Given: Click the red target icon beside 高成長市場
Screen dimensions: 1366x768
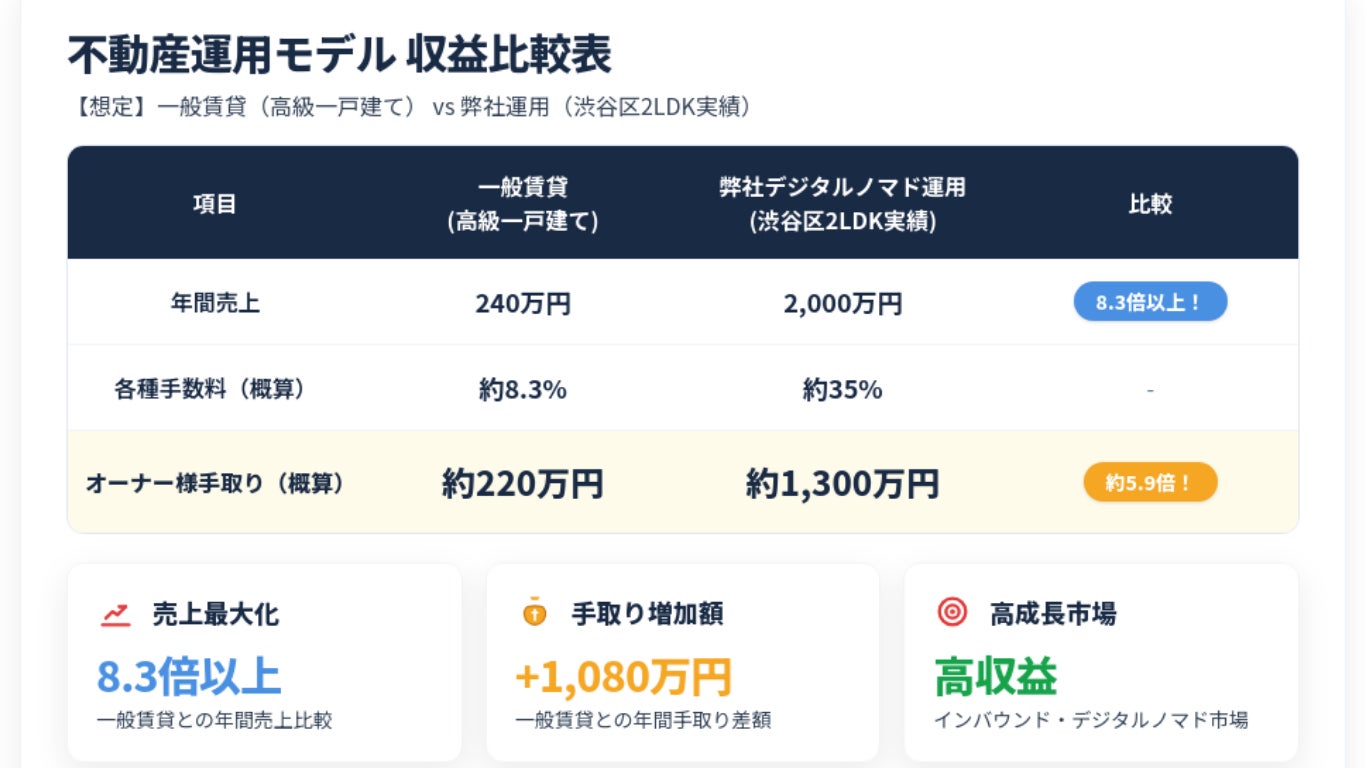Looking at the screenshot, I should (952, 612).
